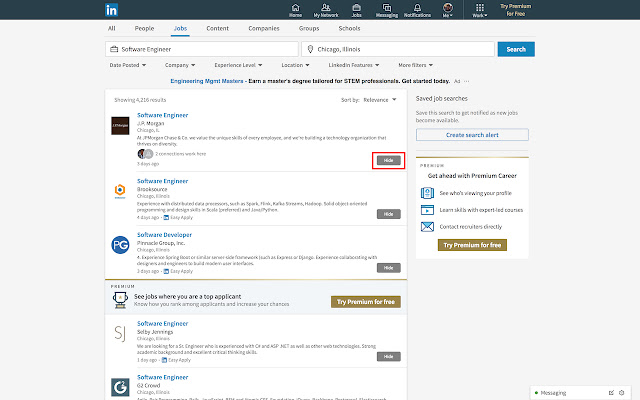Click '2 connections work here' text
Image resolution: width=640 pixels, height=400 pixels.
[180, 154]
